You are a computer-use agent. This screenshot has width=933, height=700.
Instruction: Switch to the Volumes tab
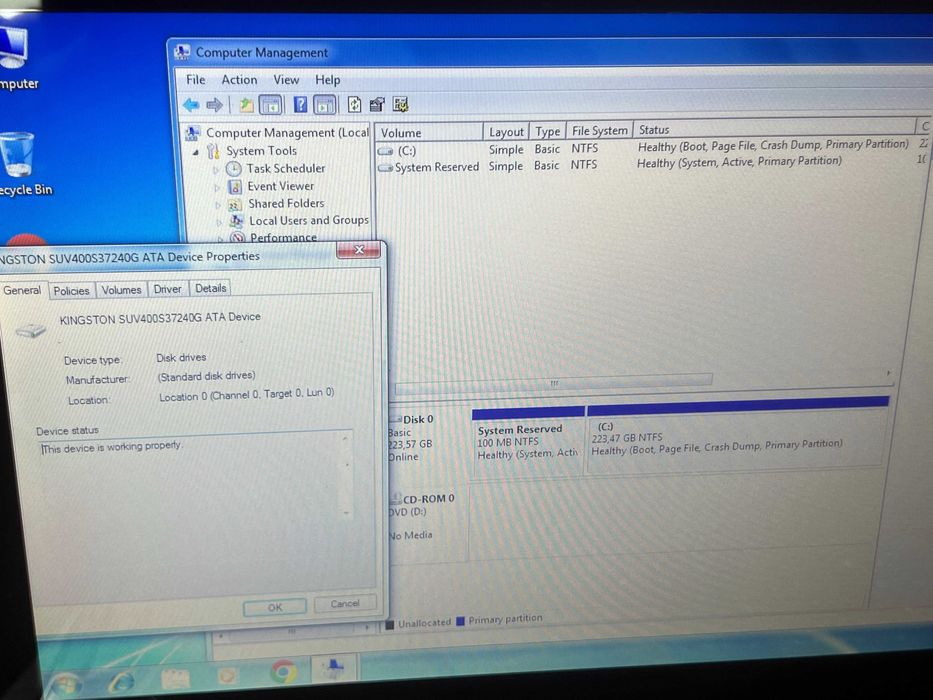coord(121,290)
